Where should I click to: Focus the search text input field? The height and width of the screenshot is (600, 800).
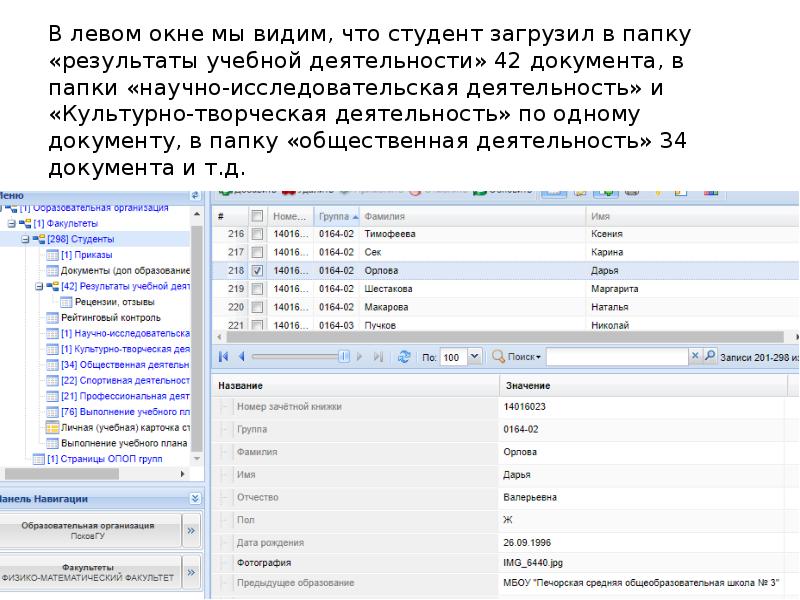pyautogui.click(x=617, y=356)
